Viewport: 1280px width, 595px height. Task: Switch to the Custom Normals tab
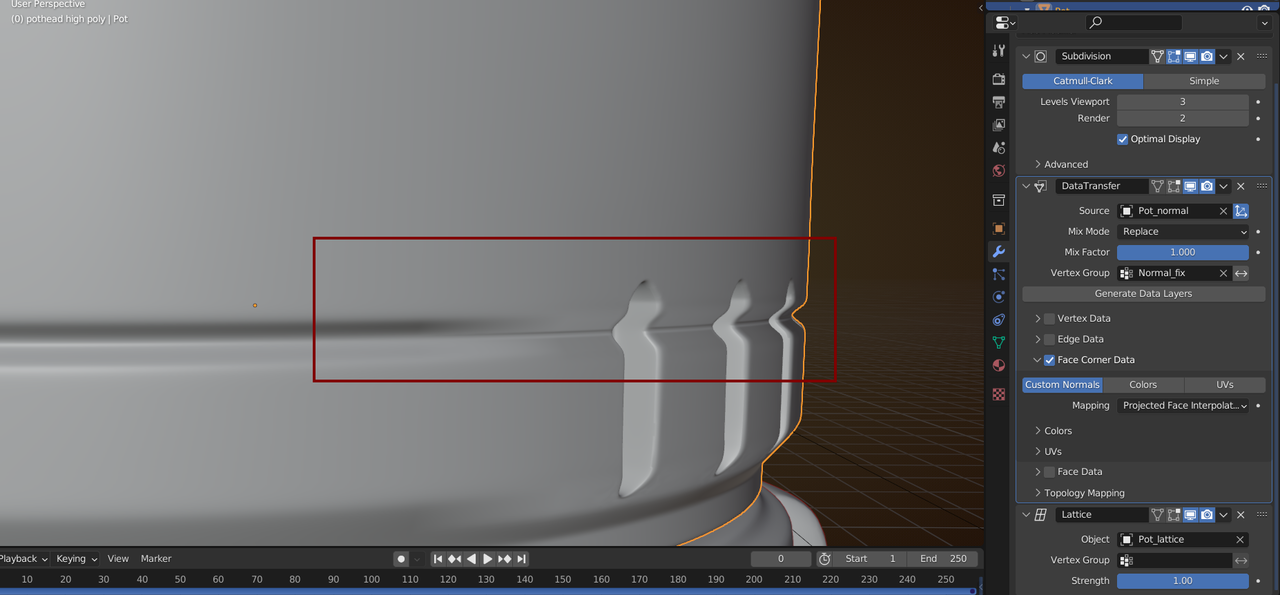[x=1062, y=384]
